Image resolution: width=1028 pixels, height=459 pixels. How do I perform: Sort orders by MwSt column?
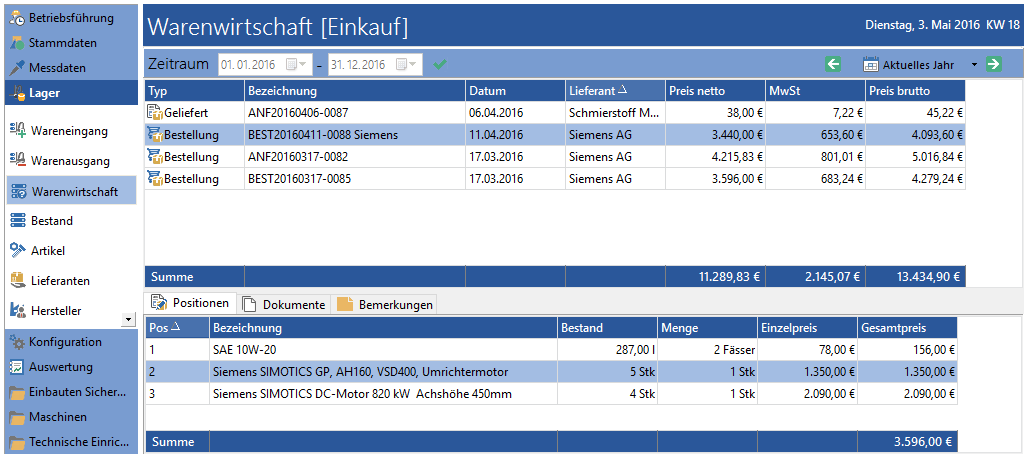click(815, 90)
